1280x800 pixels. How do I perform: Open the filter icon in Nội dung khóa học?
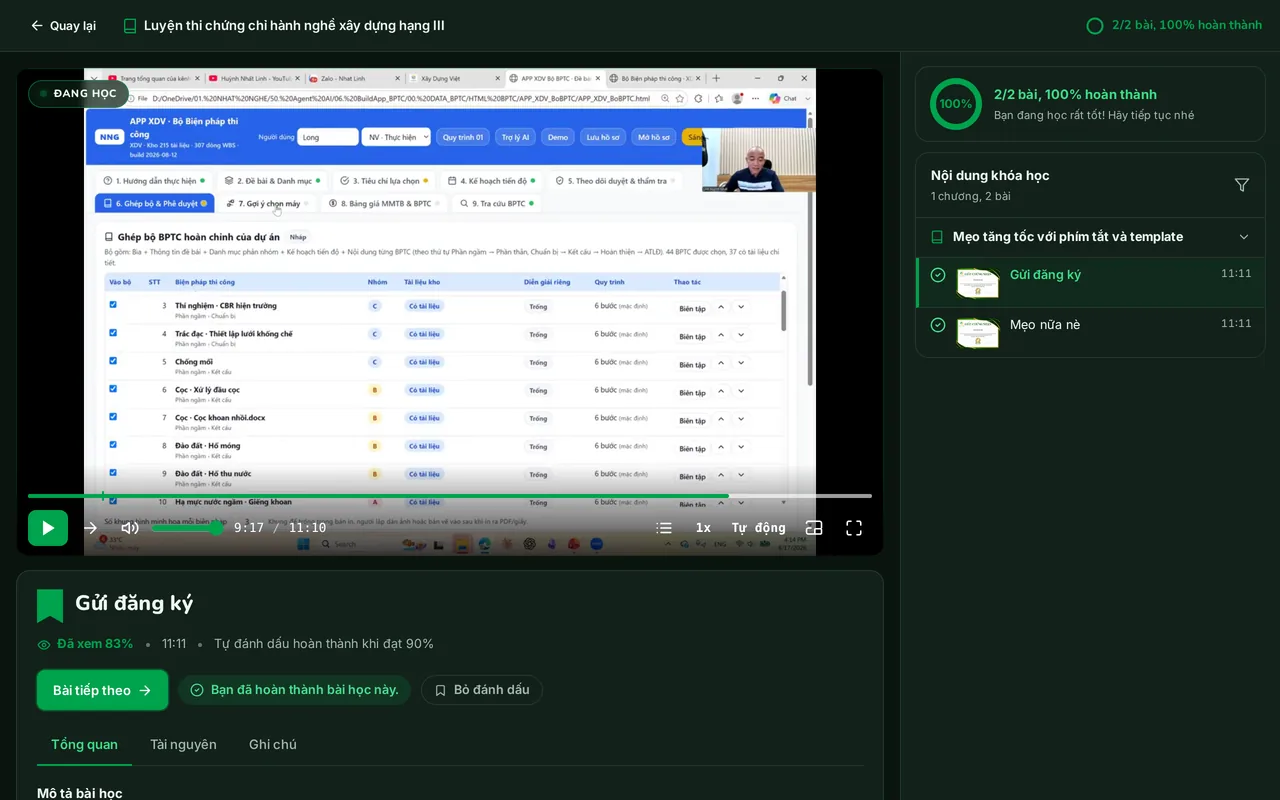click(x=1242, y=185)
